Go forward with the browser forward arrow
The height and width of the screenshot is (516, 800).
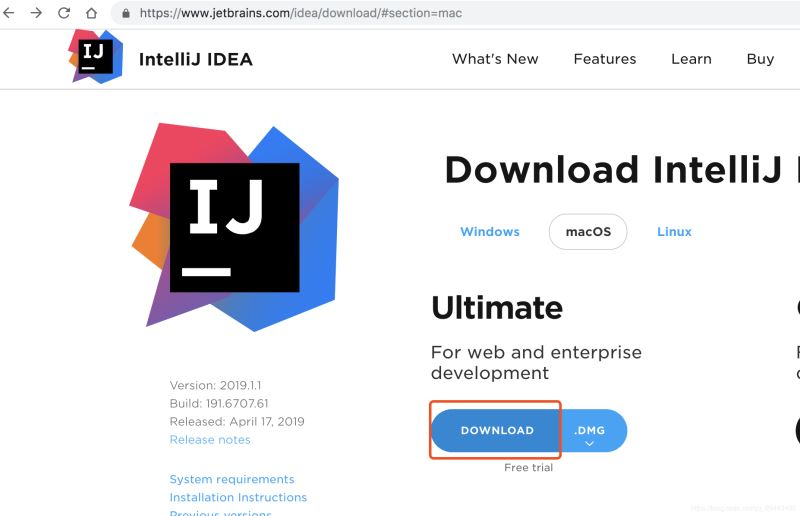[36, 12]
